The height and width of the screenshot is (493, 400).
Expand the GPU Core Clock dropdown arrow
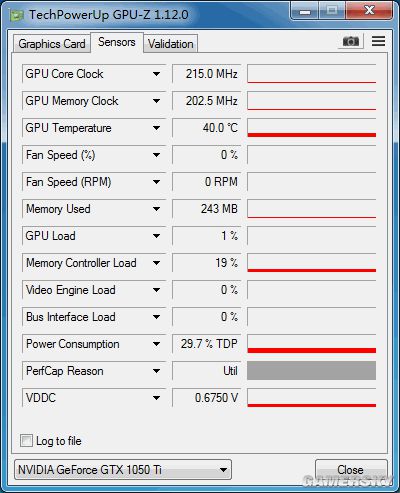pyautogui.click(x=156, y=74)
